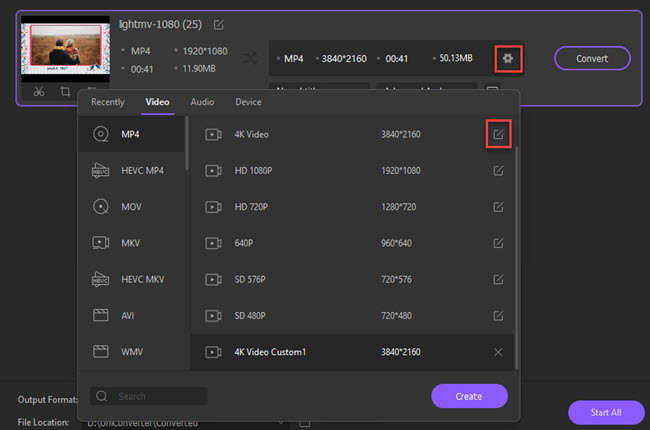The width and height of the screenshot is (650, 430).
Task: Select MKV format
Action: pos(131,243)
